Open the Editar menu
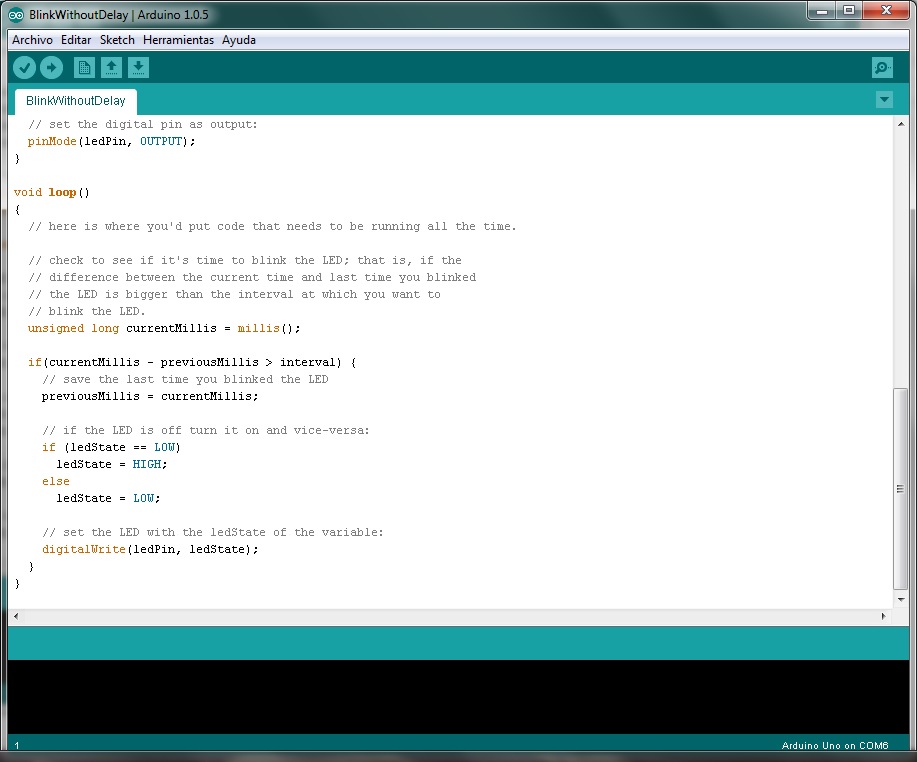 (74, 40)
